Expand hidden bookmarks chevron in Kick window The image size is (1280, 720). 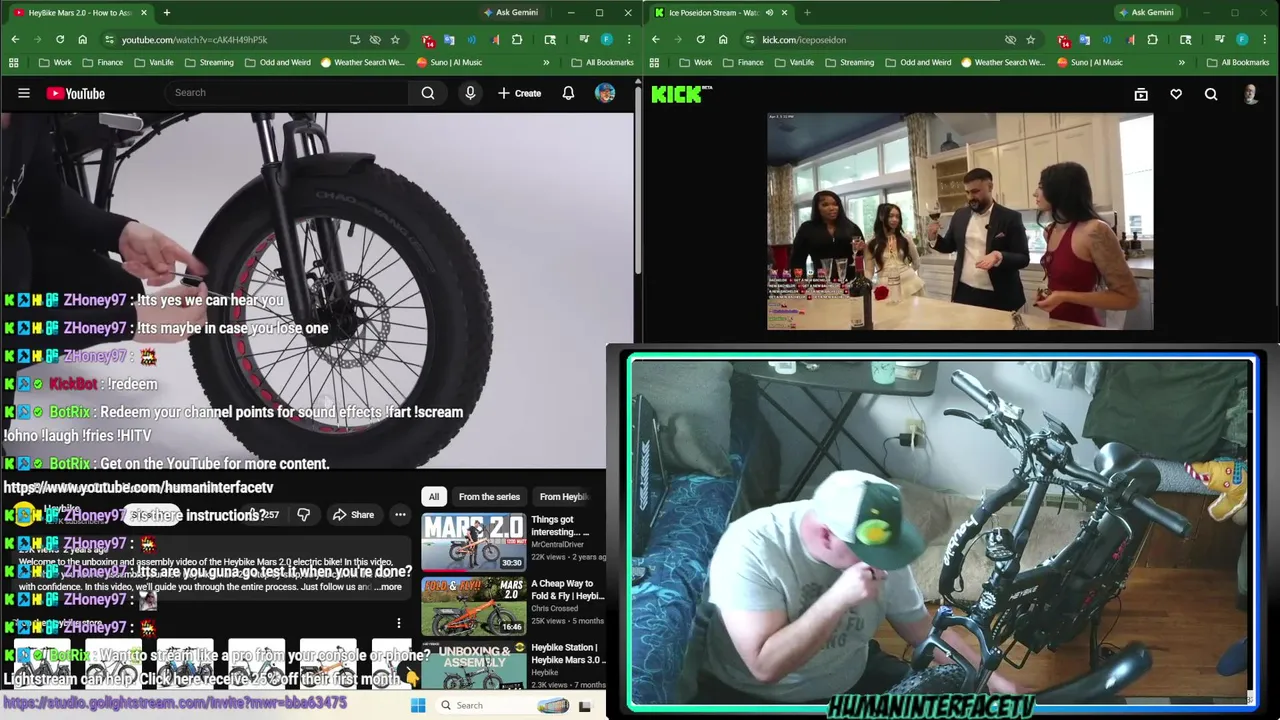click(x=1181, y=62)
